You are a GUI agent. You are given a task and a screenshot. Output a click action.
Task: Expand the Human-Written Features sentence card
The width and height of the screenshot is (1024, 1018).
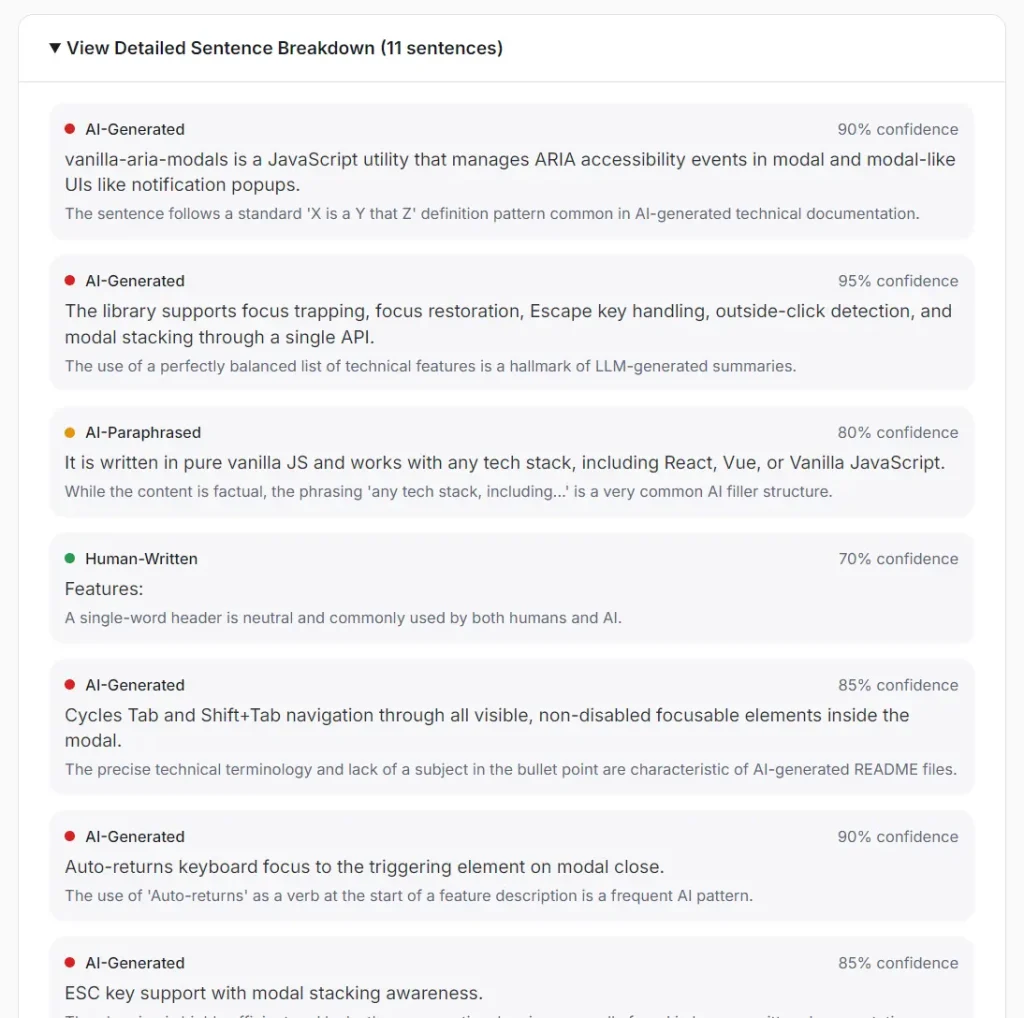pyautogui.click(x=511, y=588)
